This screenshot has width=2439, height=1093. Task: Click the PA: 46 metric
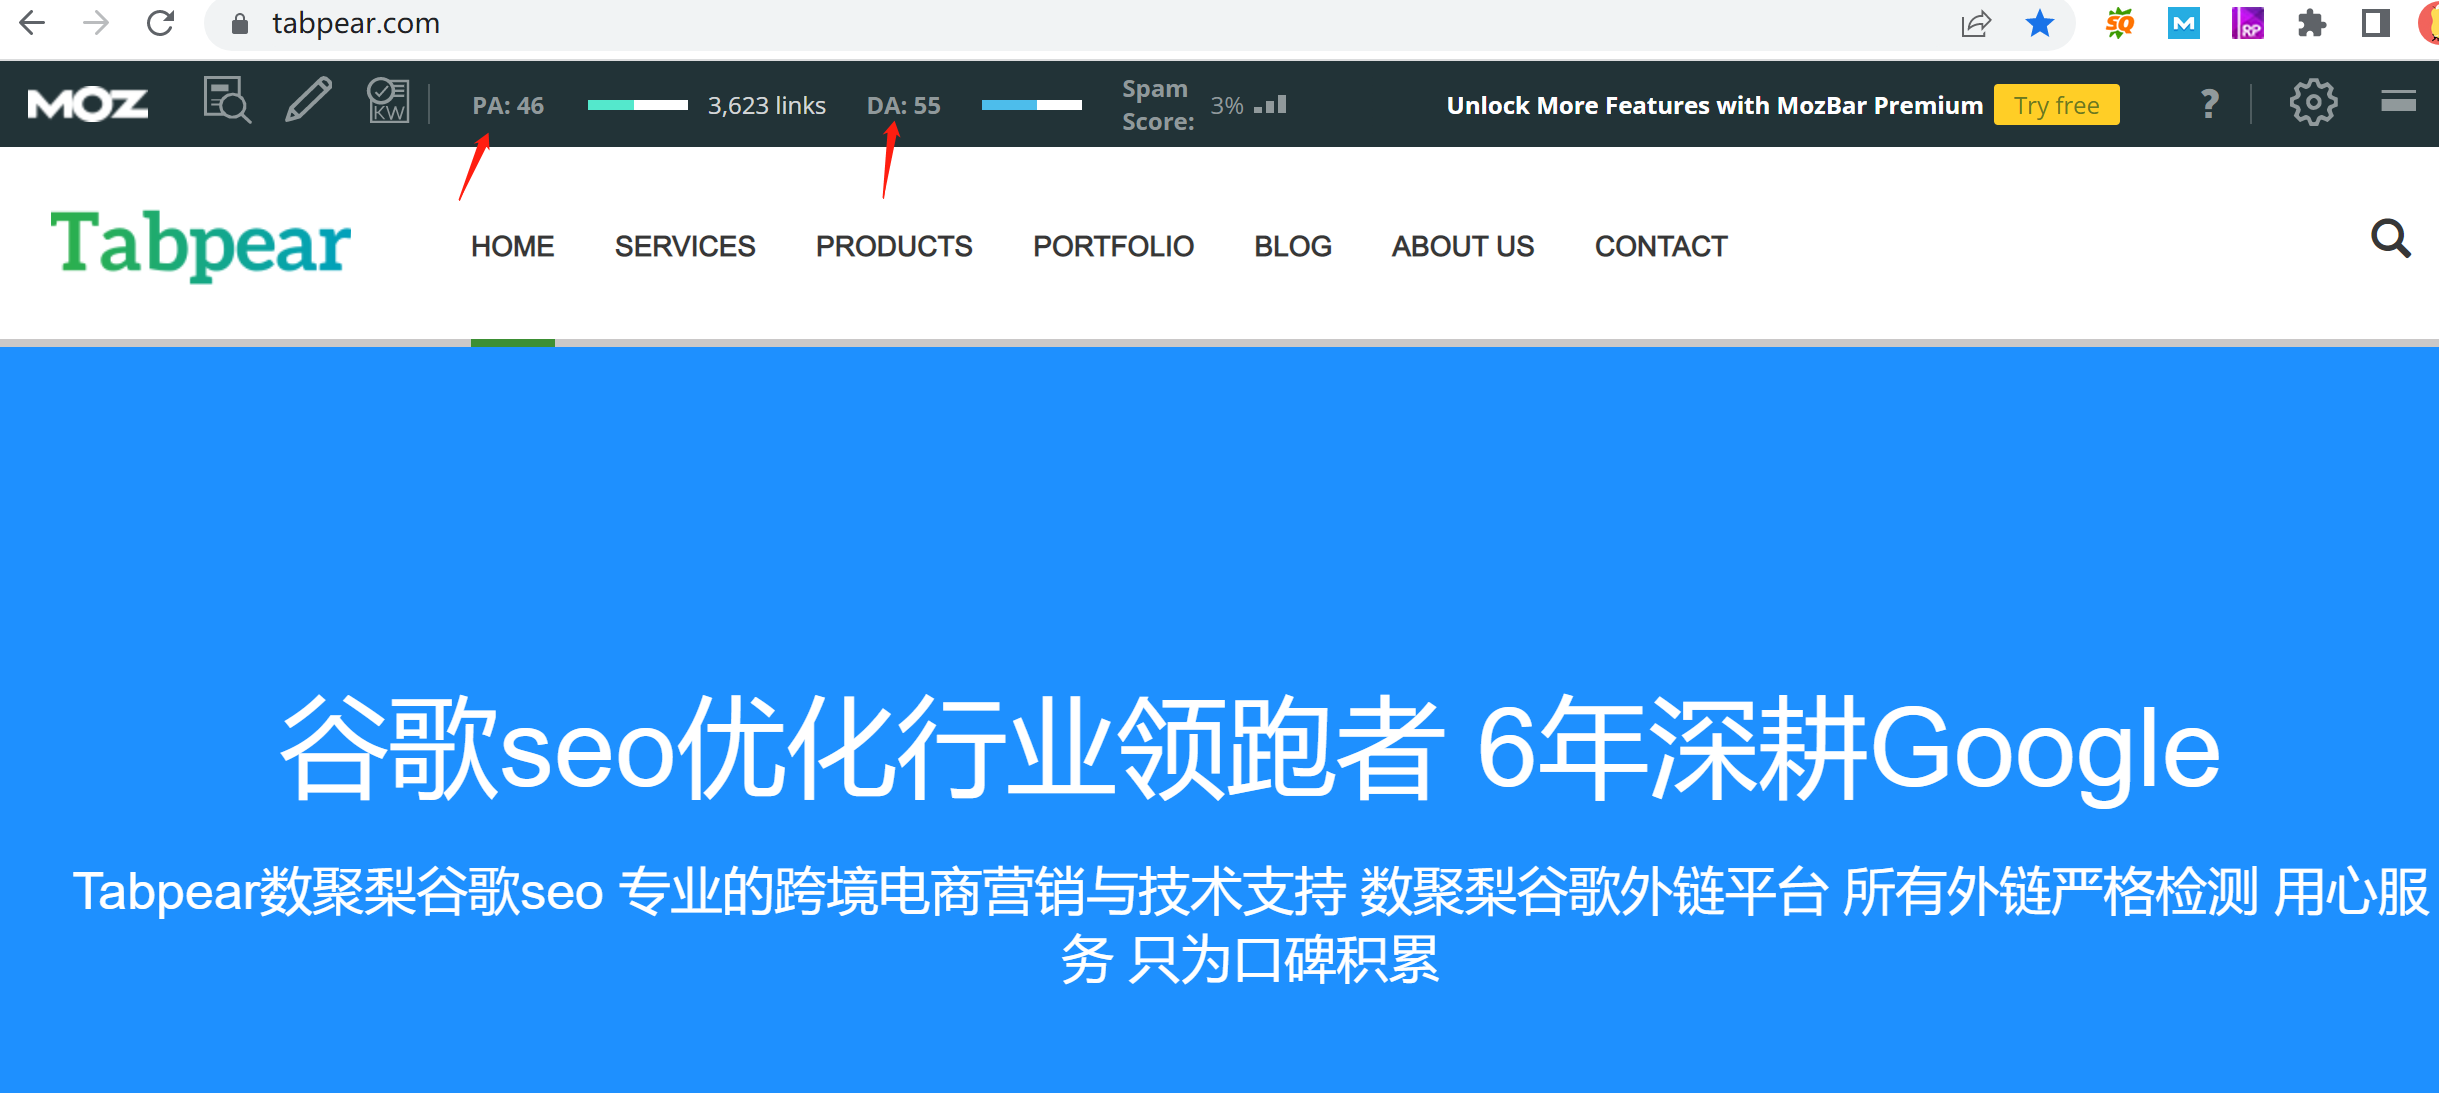(x=508, y=105)
